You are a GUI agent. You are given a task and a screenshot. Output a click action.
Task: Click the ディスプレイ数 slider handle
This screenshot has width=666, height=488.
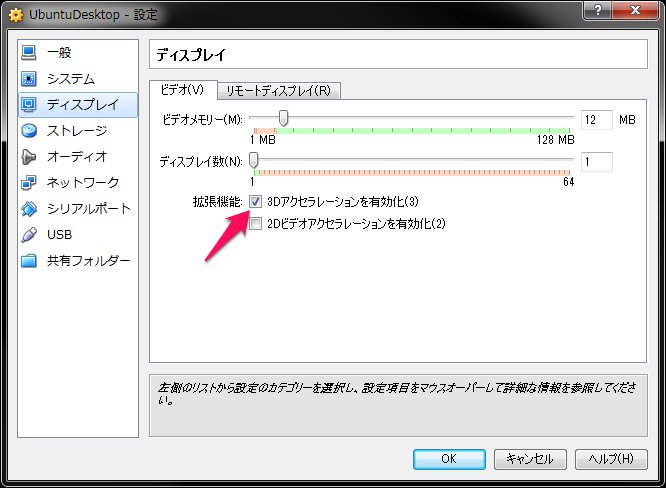pyautogui.click(x=254, y=160)
